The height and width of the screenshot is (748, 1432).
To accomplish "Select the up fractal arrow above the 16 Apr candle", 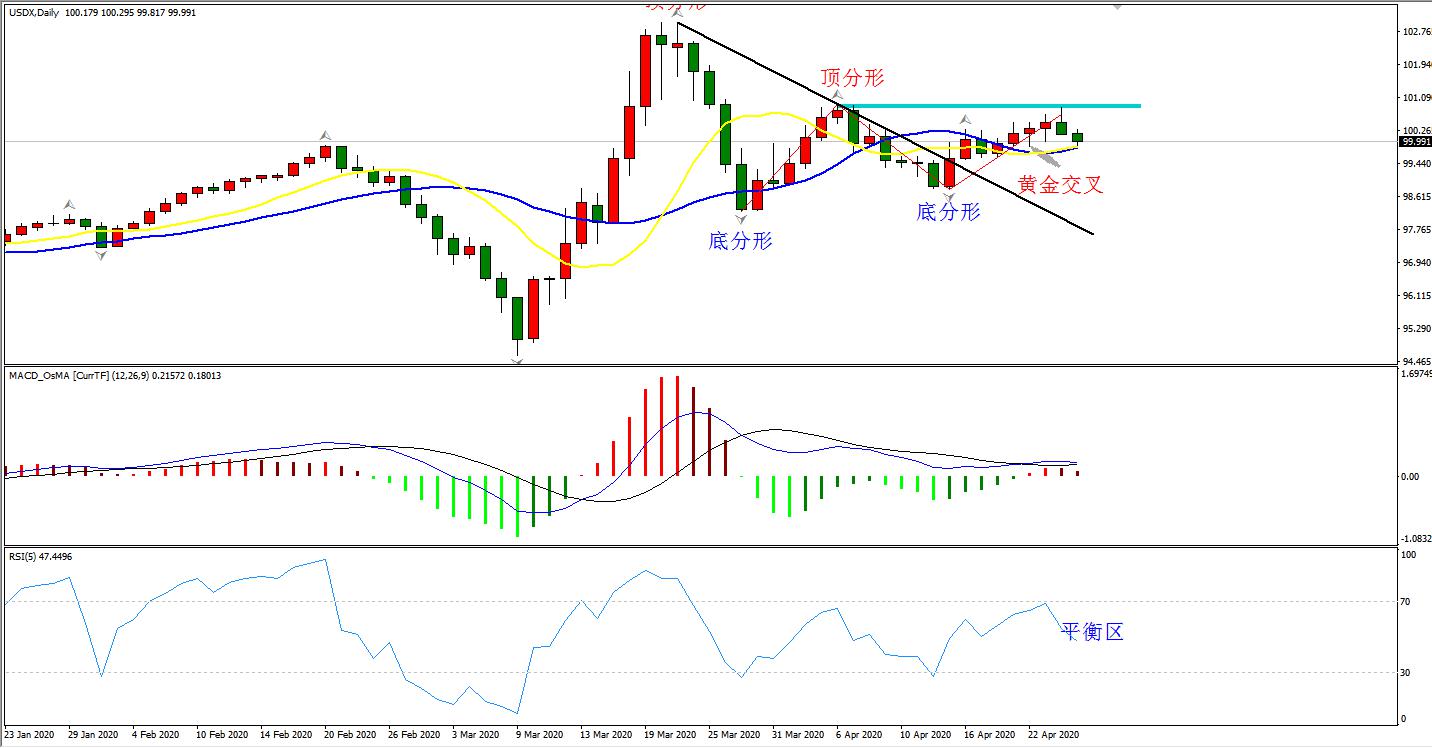I will (966, 120).
